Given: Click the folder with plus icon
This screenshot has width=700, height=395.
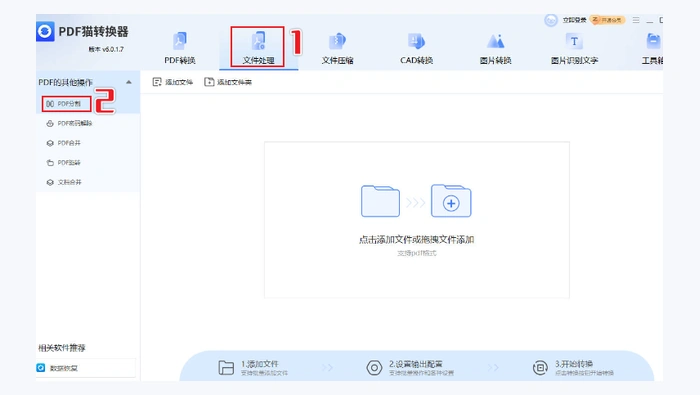Looking at the screenshot, I should pyautogui.click(x=451, y=201).
